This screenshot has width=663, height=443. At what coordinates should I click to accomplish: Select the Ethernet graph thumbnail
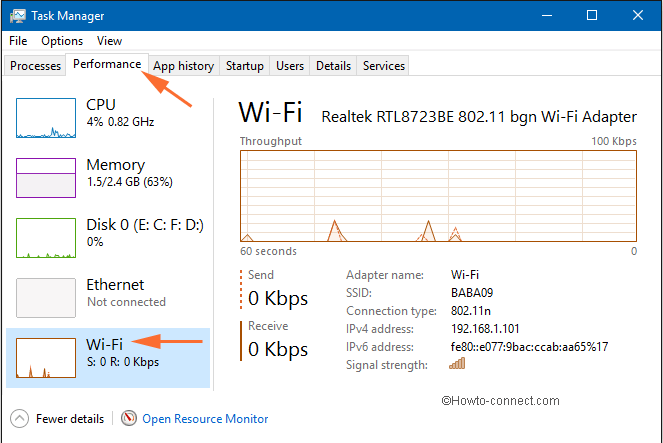tap(46, 298)
